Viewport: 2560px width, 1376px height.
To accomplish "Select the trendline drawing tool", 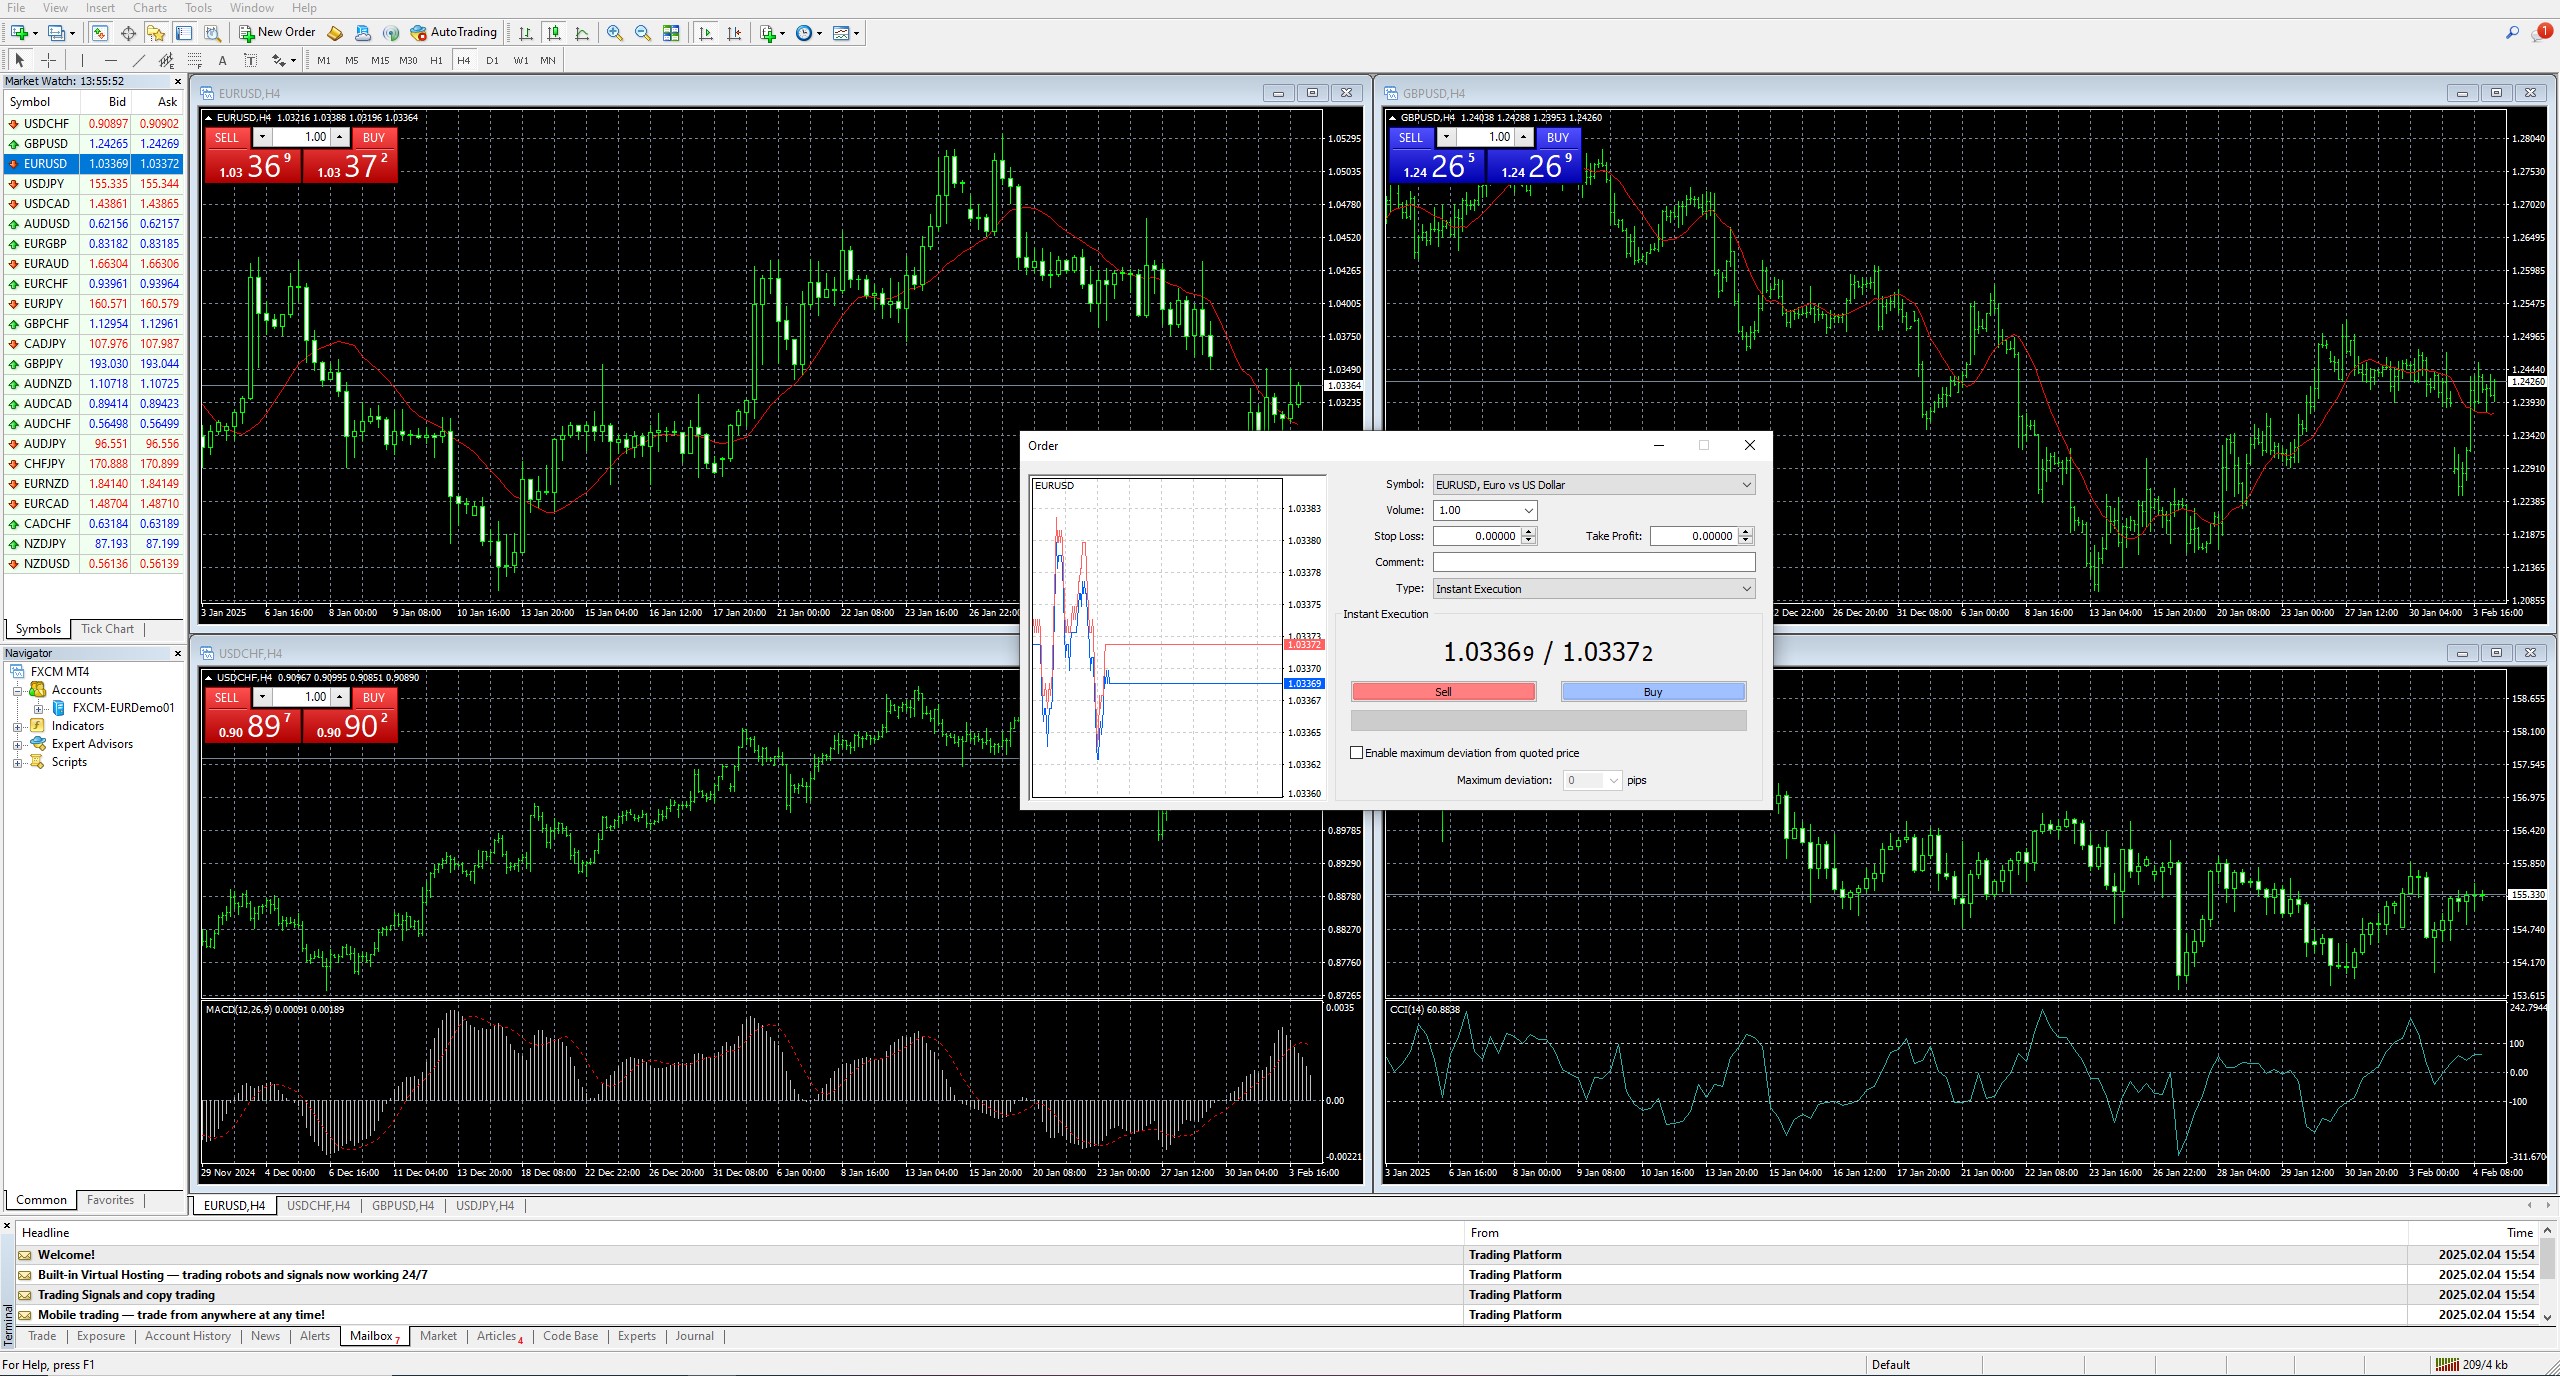I will [x=138, y=60].
